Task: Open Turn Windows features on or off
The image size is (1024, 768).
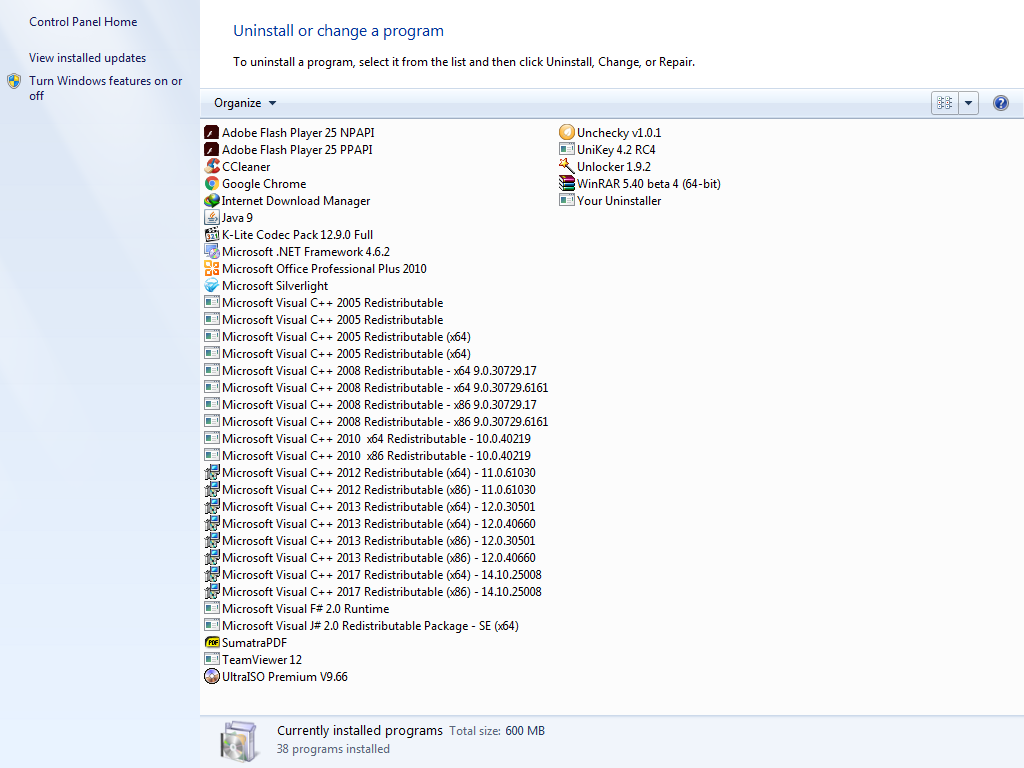Action: coord(106,88)
